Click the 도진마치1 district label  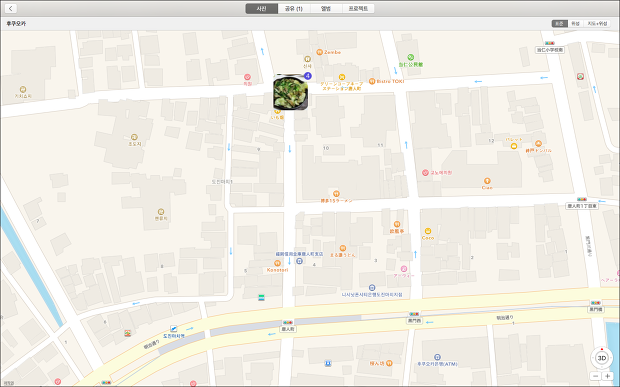point(222,182)
